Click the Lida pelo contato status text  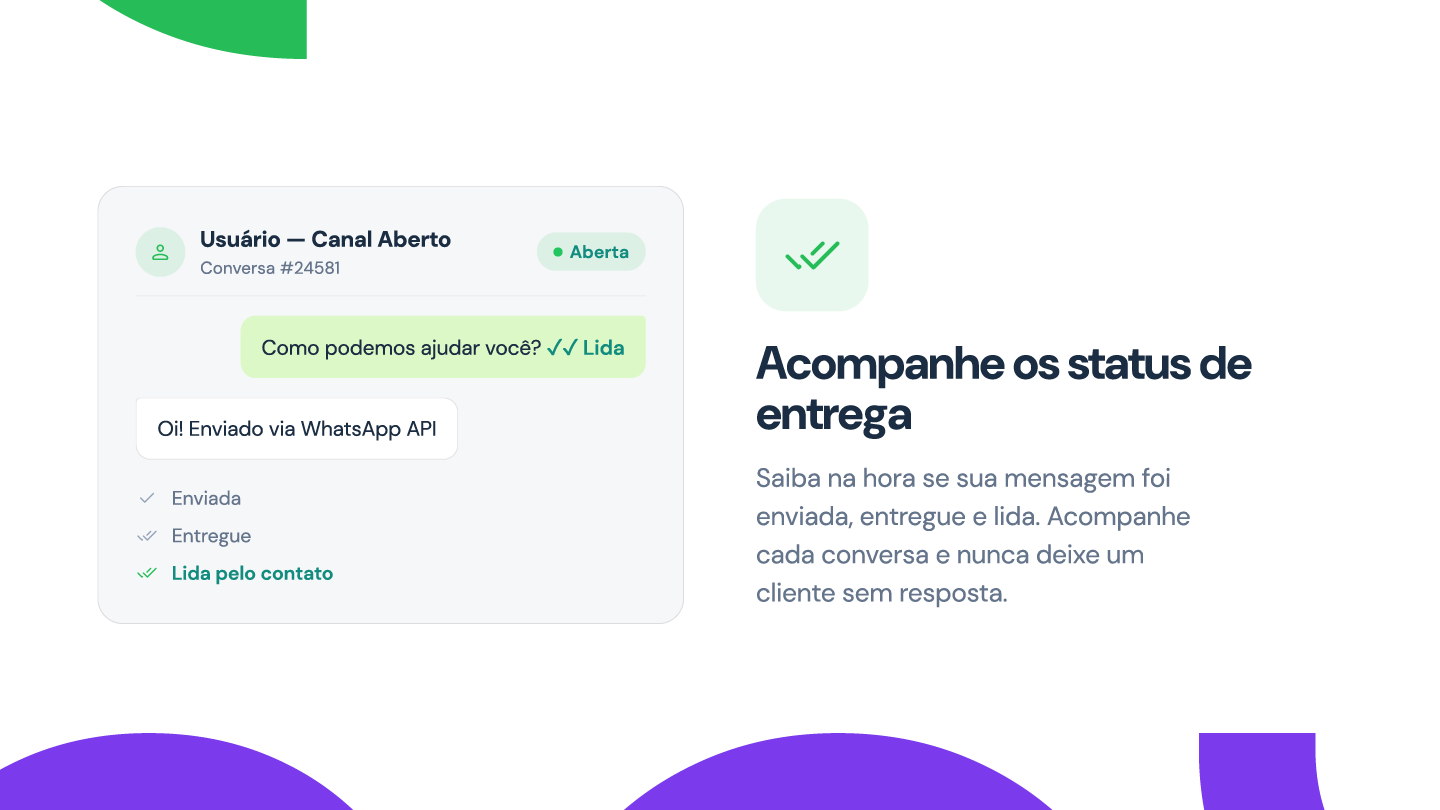252,574
